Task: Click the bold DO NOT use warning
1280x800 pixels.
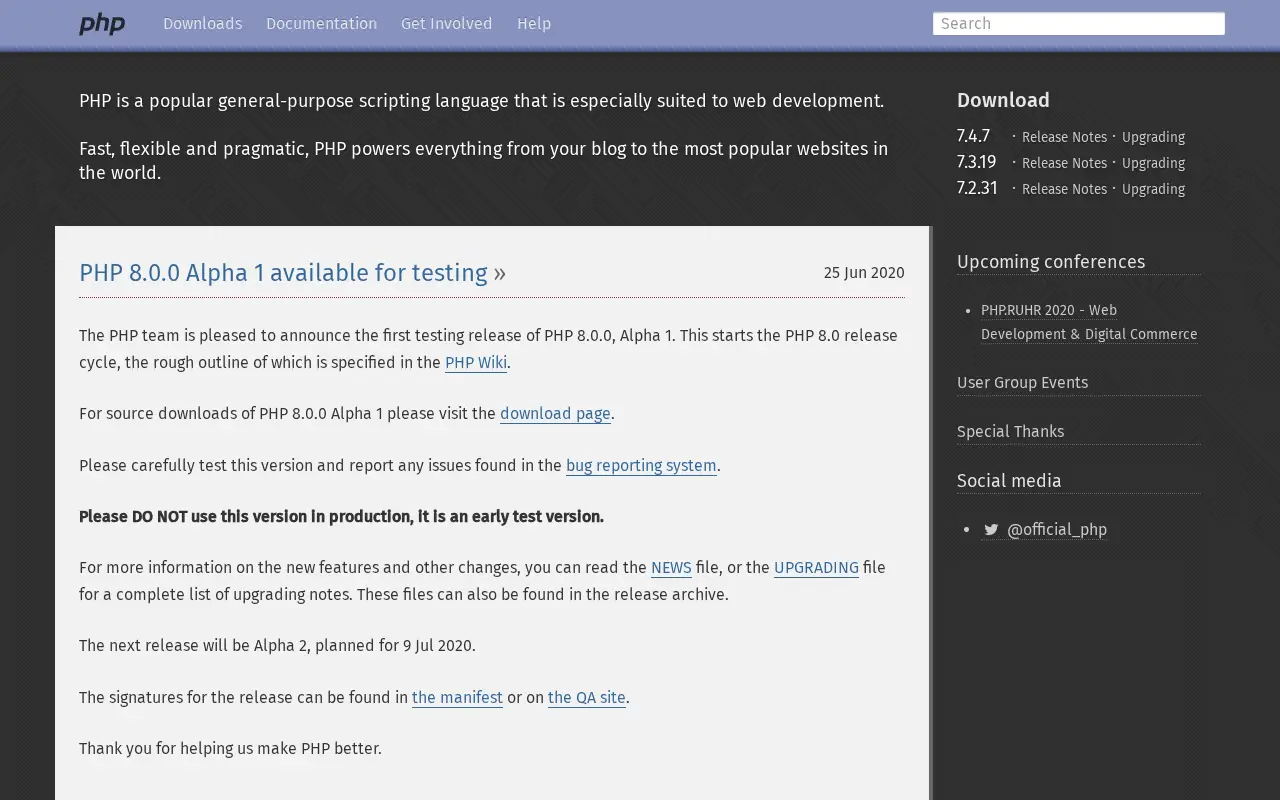Action: pos(341,517)
